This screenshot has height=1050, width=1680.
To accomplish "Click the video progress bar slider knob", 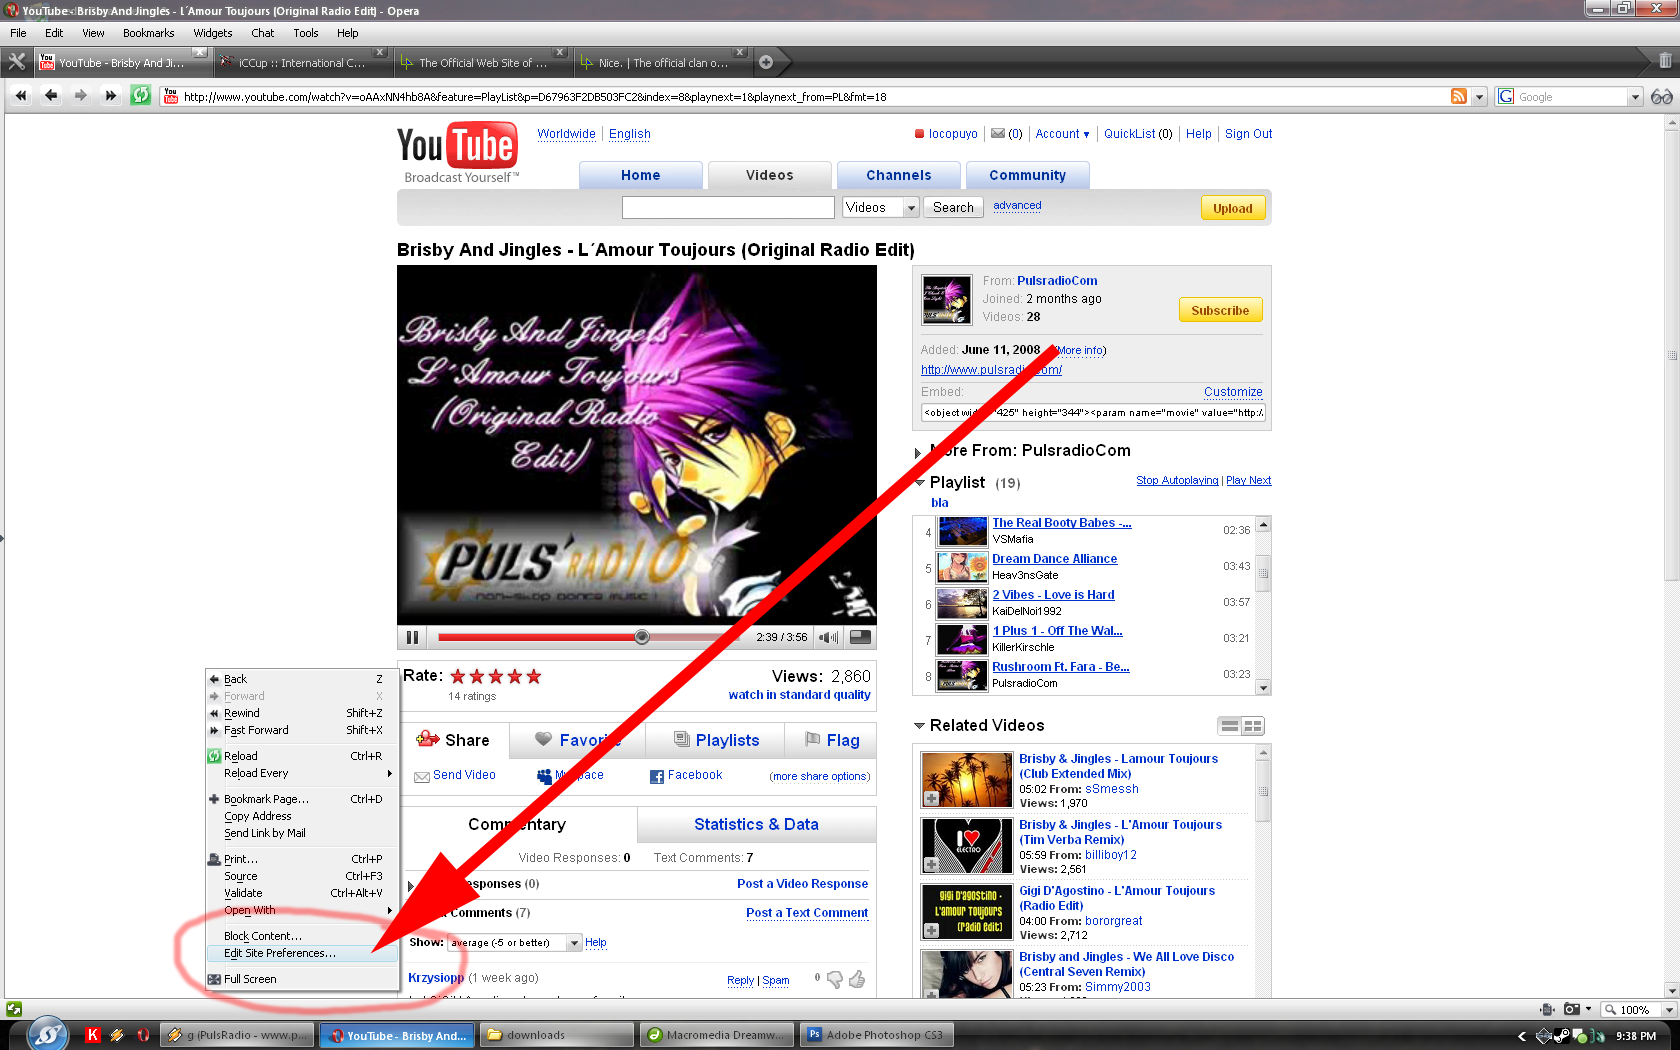I will (642, 637).
